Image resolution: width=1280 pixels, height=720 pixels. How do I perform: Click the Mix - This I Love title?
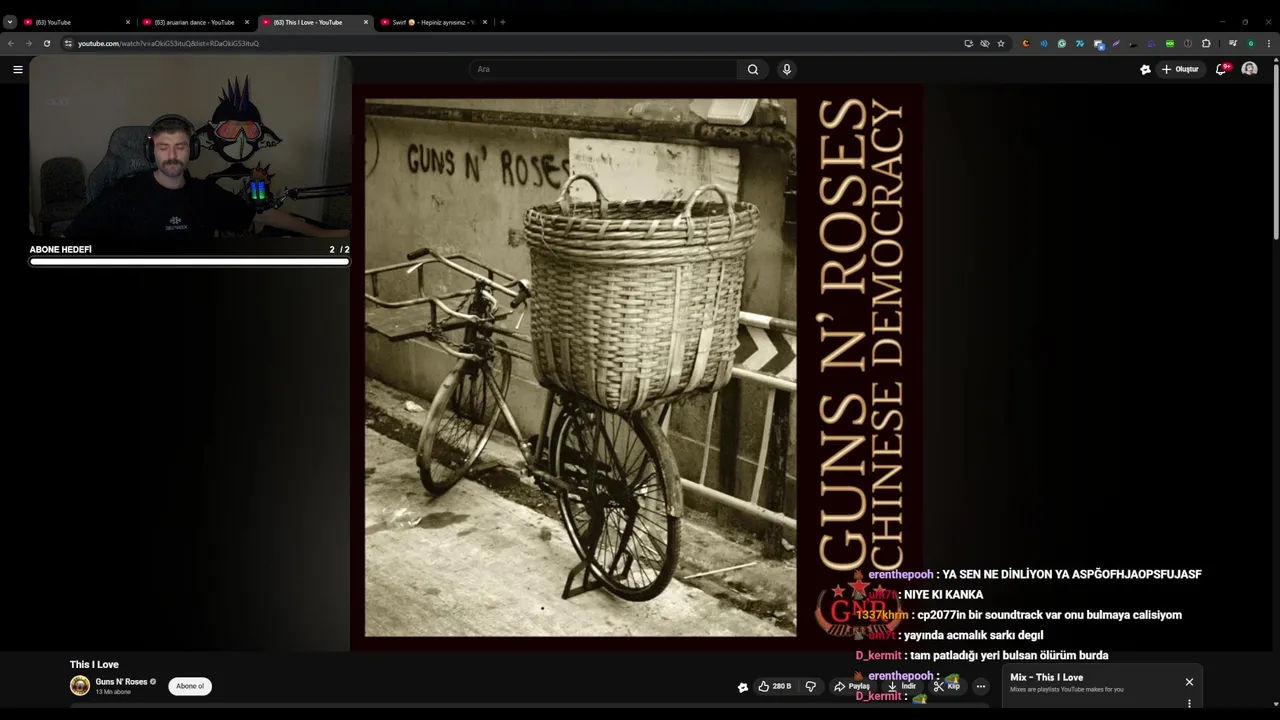click(x=1046, y=677)
